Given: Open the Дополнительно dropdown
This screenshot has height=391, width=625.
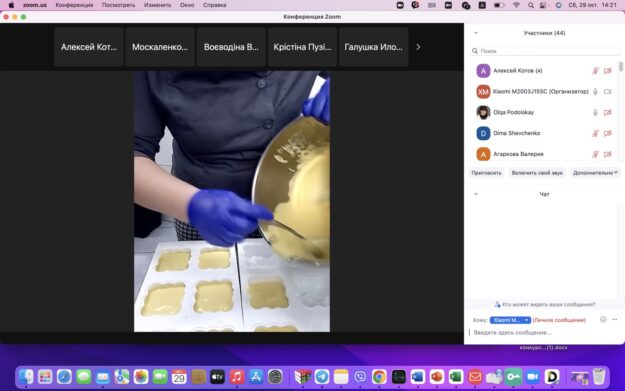Looking at the screenshot, I should tap(595, 173).
